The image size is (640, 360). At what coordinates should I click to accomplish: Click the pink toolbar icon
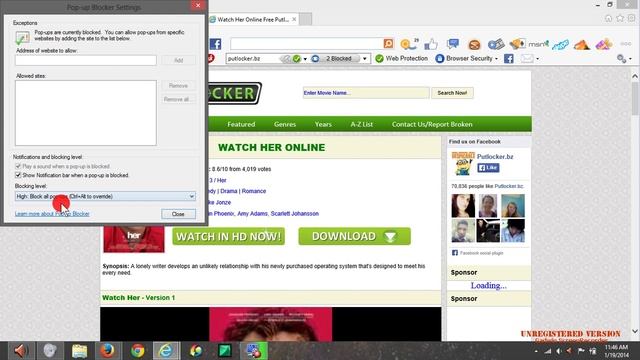click(604, 44)
